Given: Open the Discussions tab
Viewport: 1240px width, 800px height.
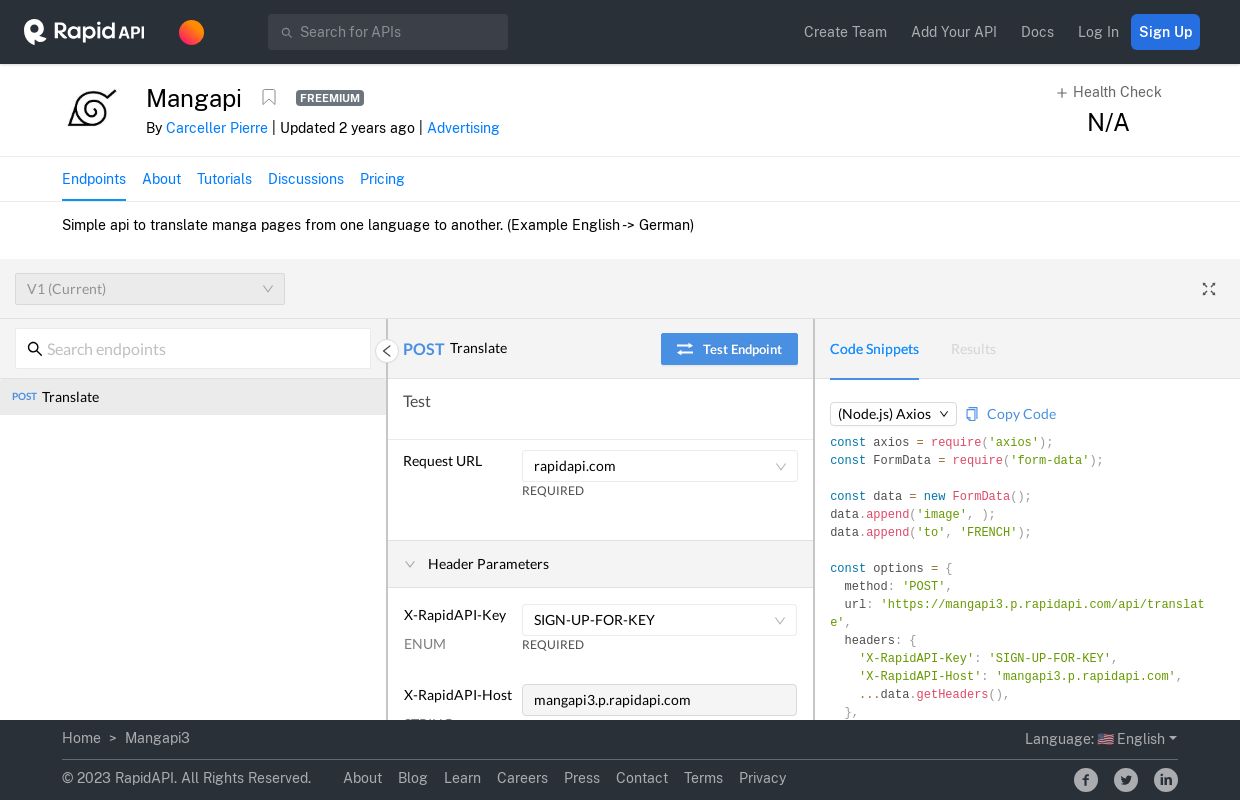Looking at the screenshot, I should point(306,179).
